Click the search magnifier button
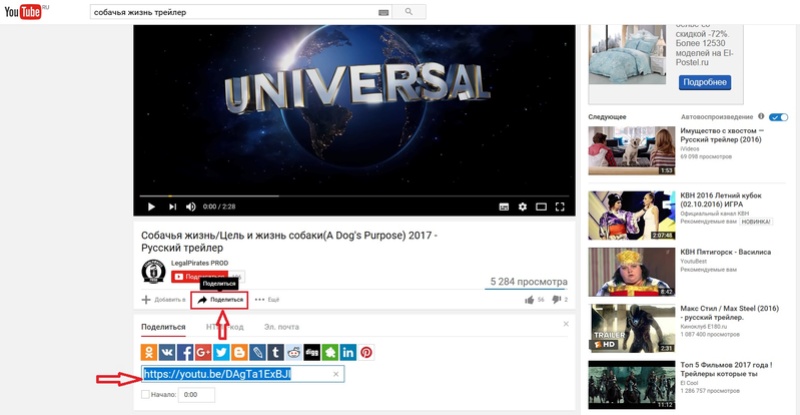Viewport: 800px width, 415px height. point(409,12)
